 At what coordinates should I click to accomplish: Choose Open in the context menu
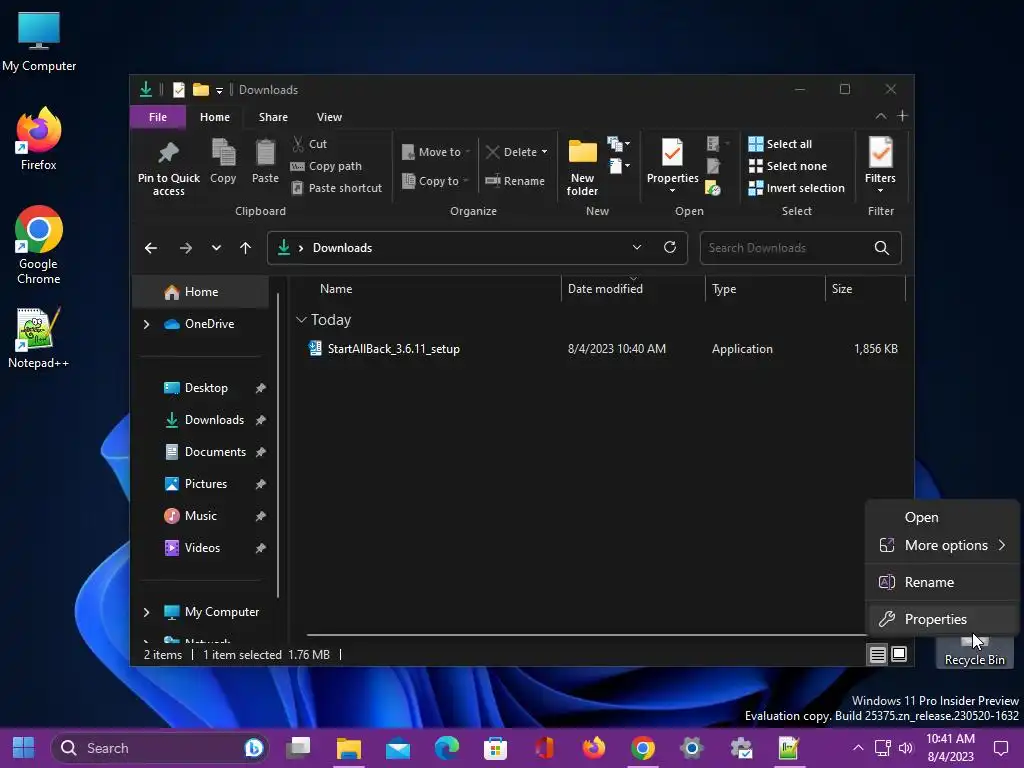click(942, 517)
